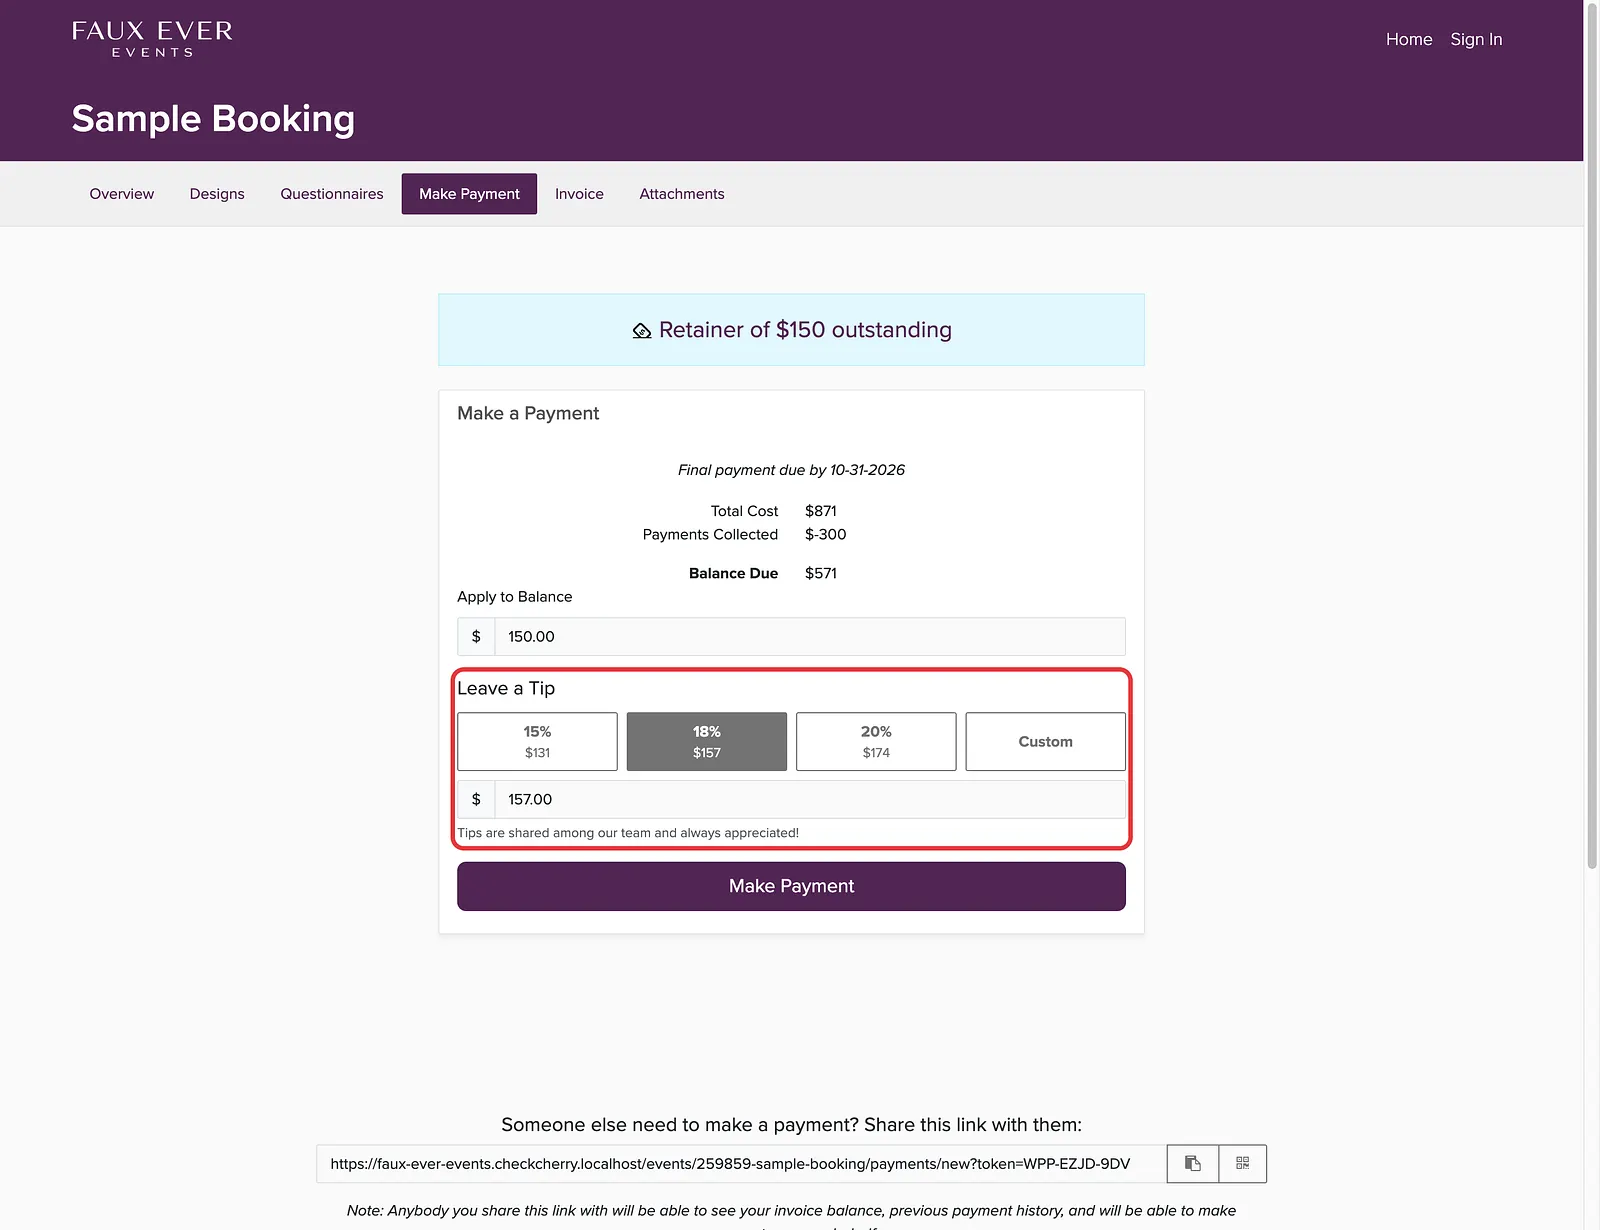Screen dimensions: 1600x1230
Task: Copy the payment share link icon
Action: [1192, 1163]
